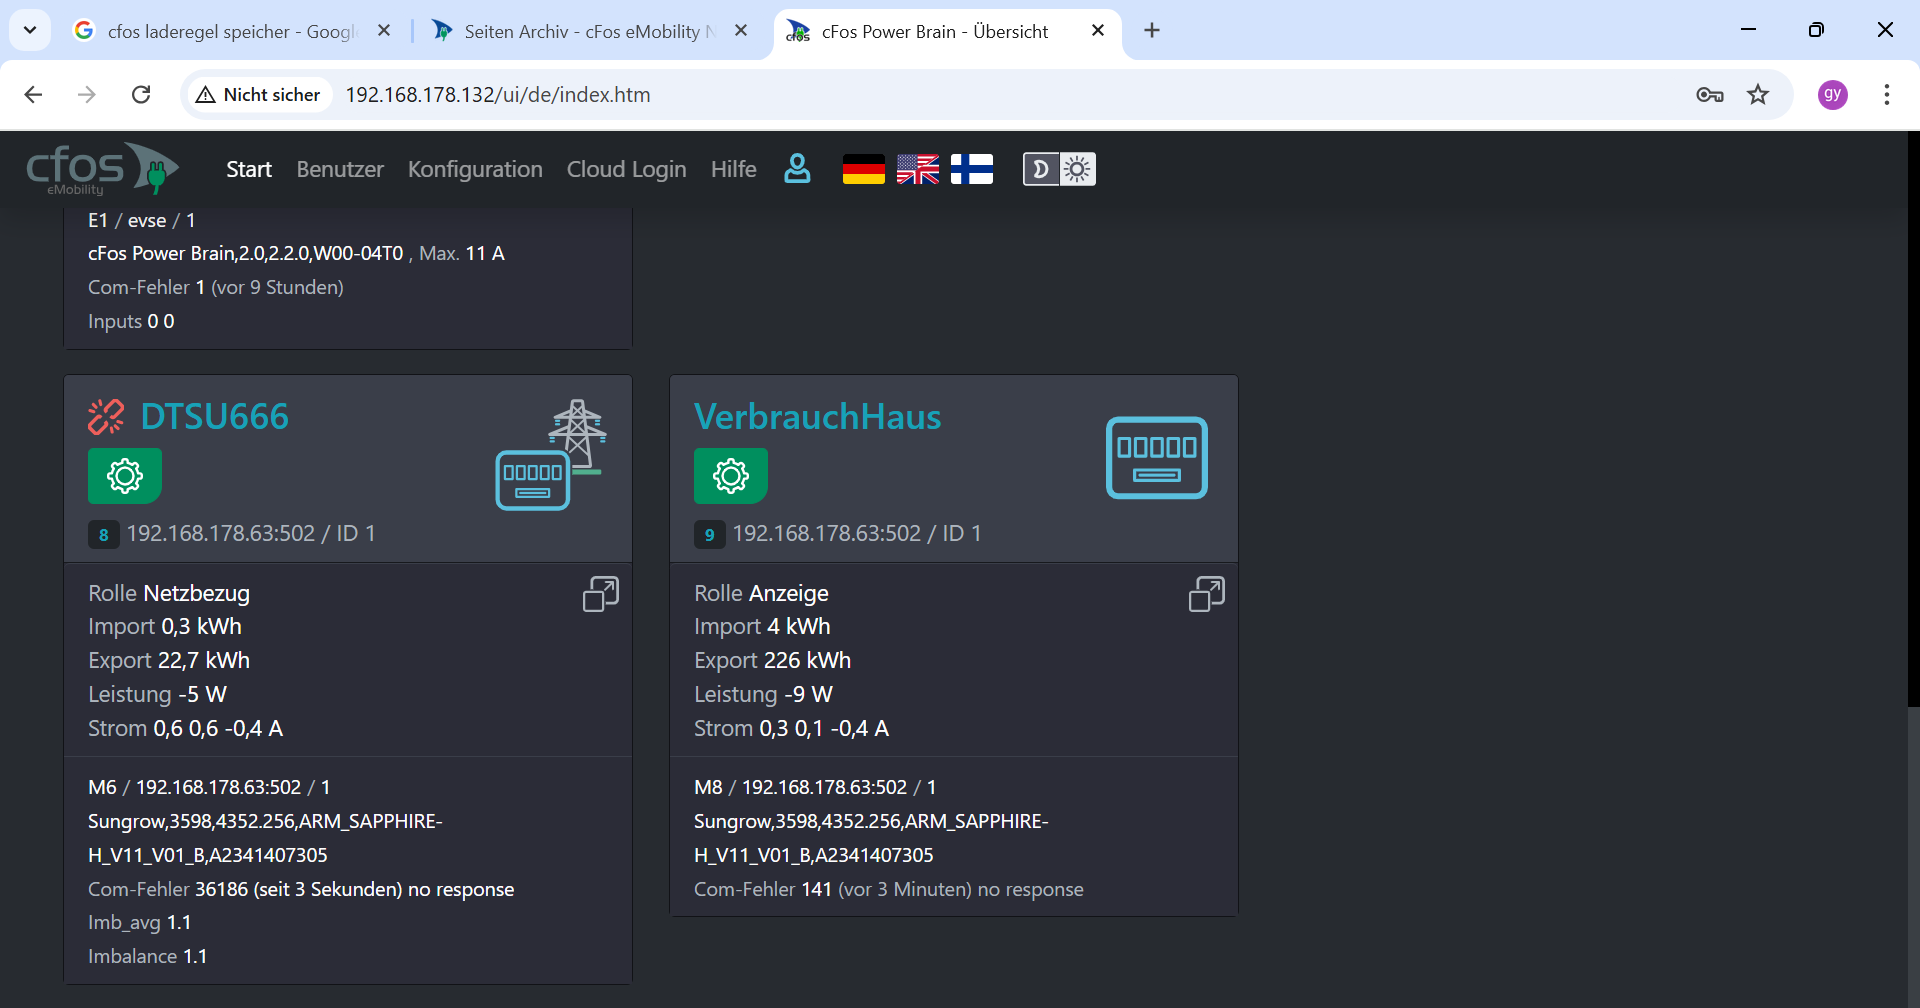
Task: Open VerbrauchHaus details popout icon
Action: coord(1207,594)
